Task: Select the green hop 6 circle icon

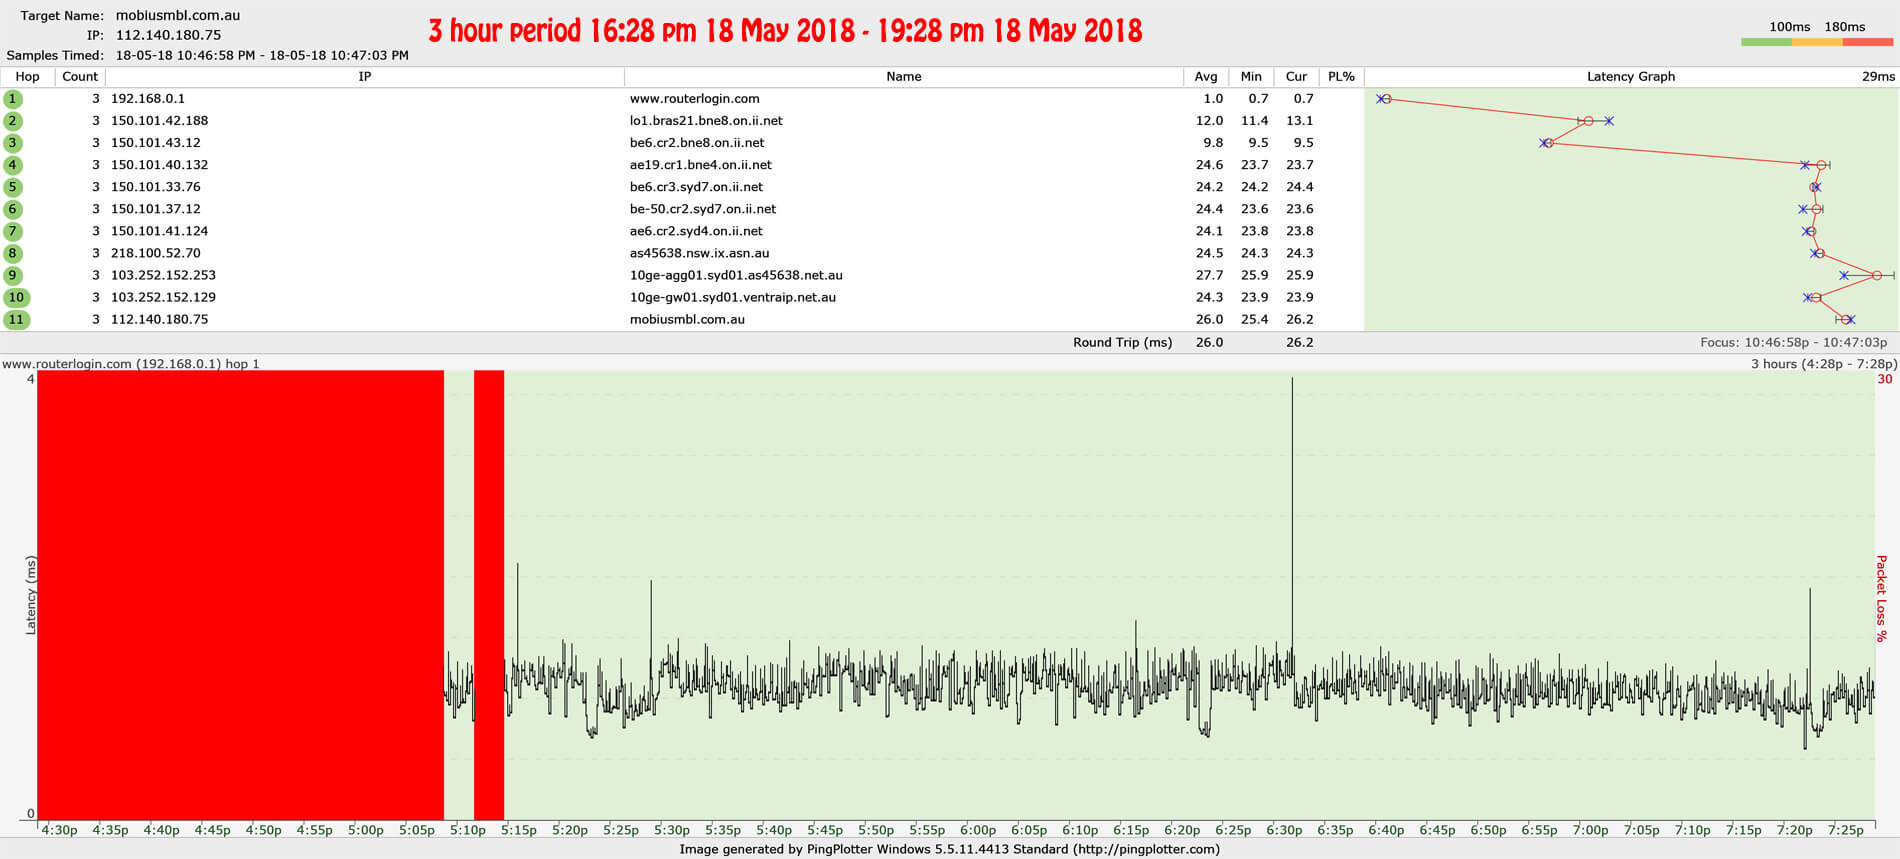Action: (13, 209)
